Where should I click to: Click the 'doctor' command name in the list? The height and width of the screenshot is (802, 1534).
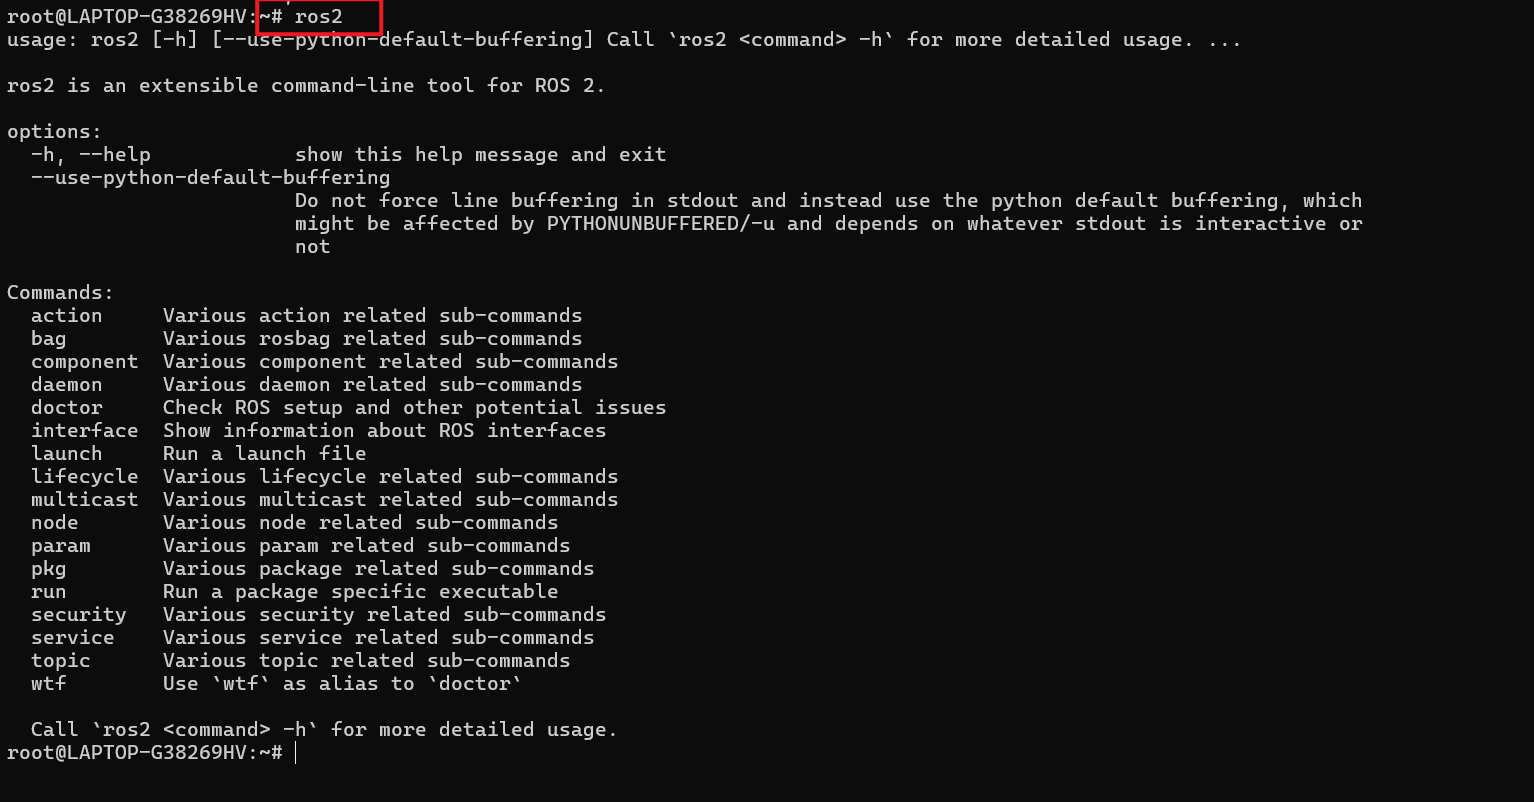click(x=66, y=407)
